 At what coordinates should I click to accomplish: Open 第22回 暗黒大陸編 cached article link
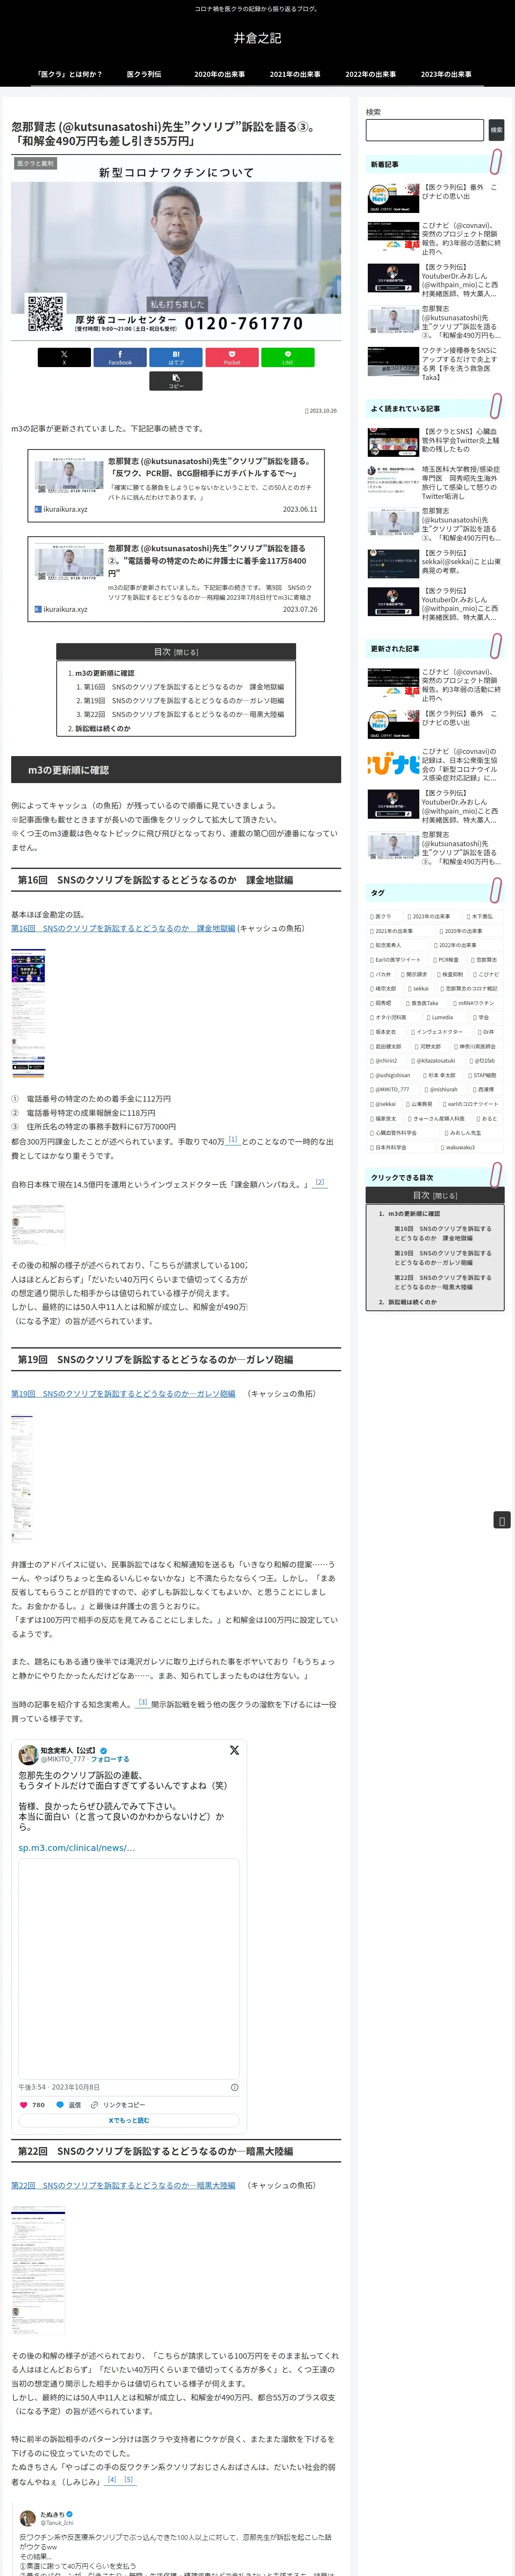coord(123,2185)
